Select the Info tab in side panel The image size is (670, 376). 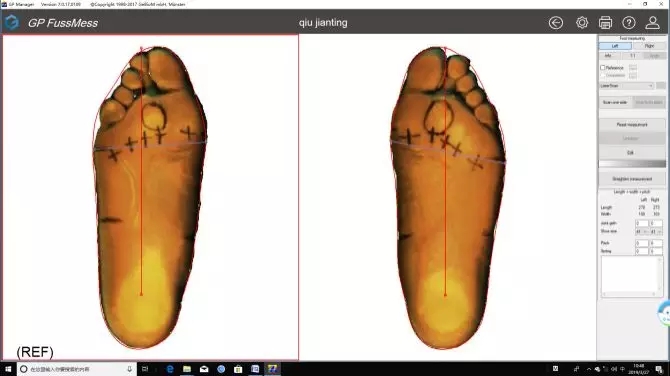(x=608, y=56)
